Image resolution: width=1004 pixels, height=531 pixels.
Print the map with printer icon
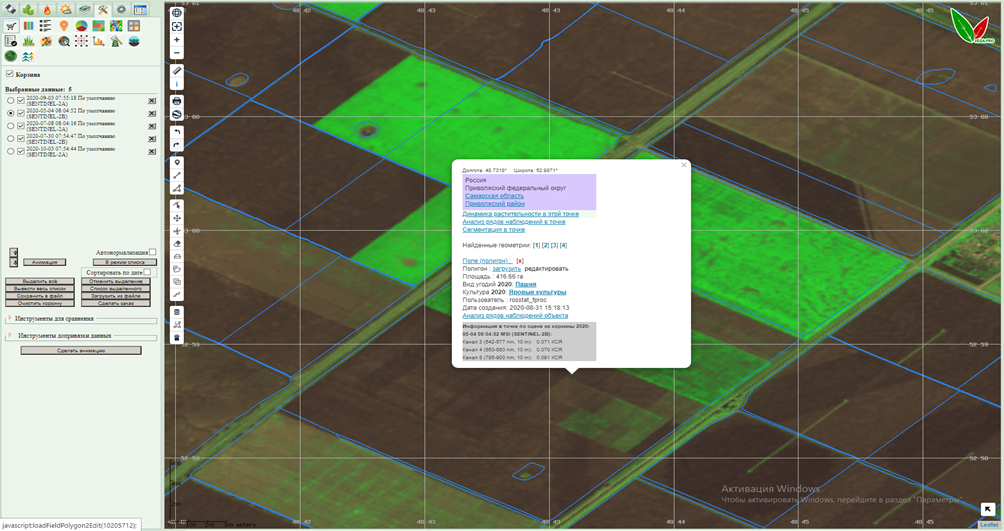click(x=177, y=101)
